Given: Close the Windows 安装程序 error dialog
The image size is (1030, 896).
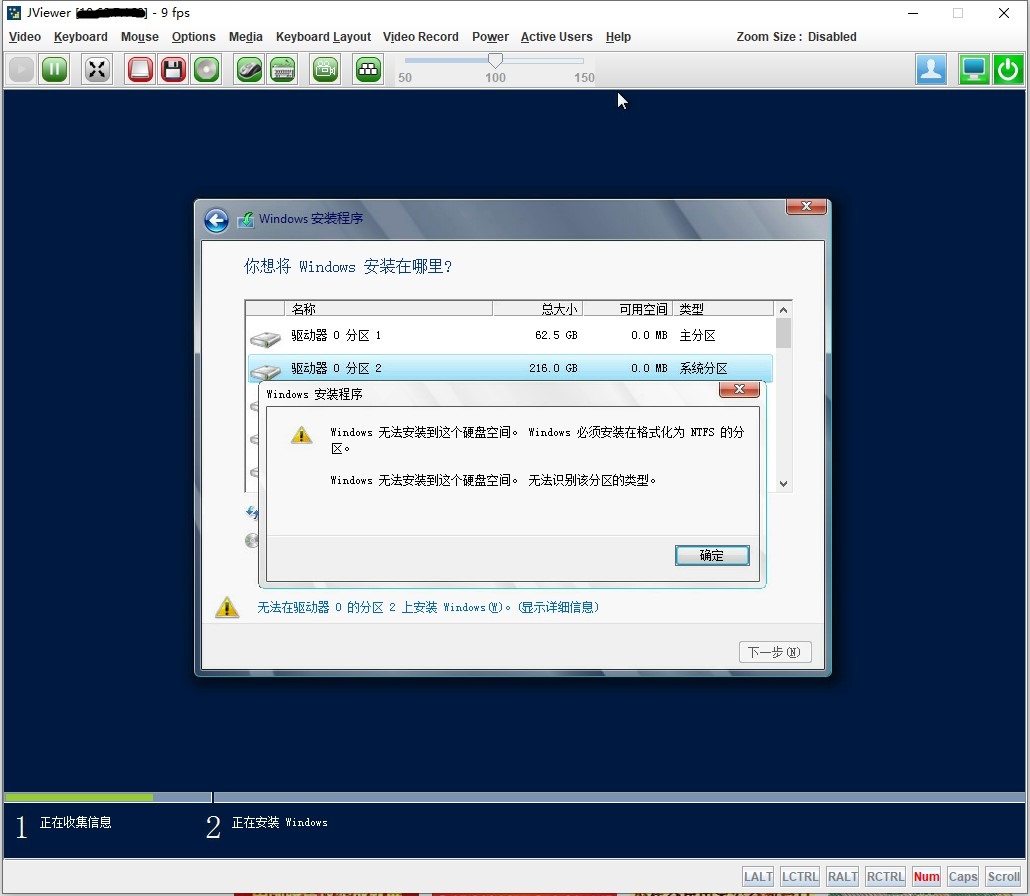Looking at the screenshot, I should point(739,389).
